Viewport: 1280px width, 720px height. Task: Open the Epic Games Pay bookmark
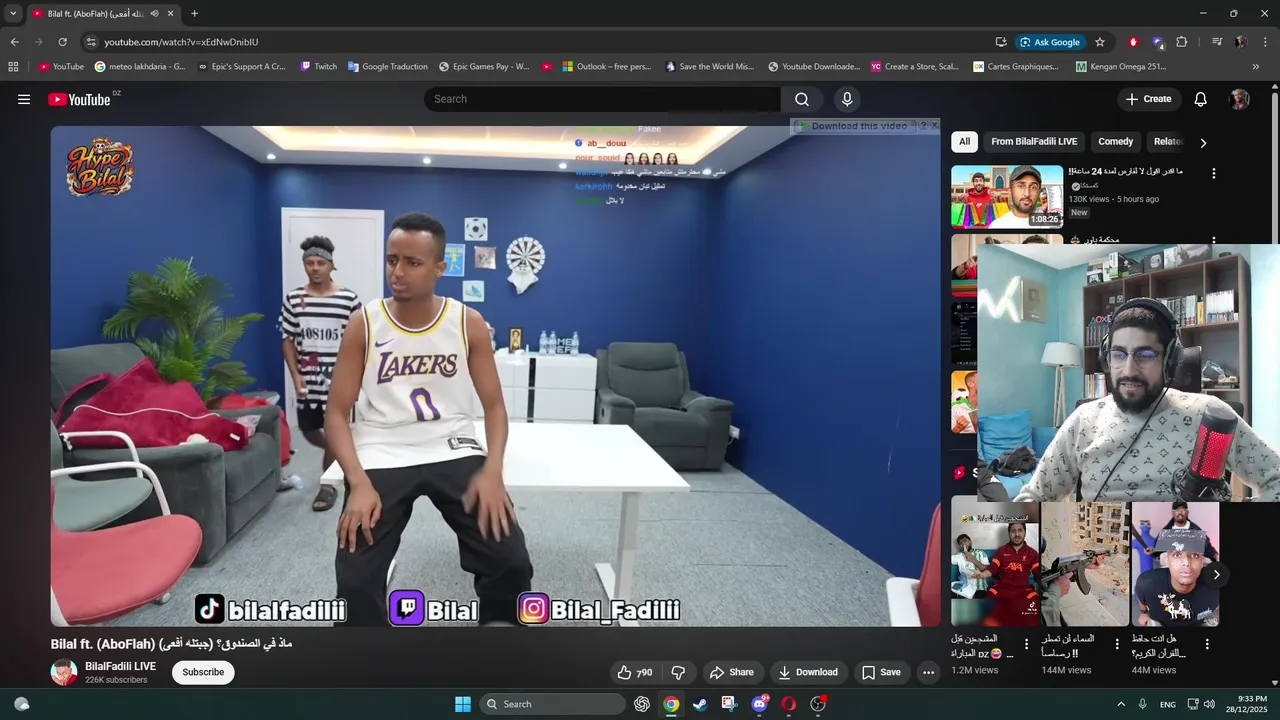click(x=485, y=67)
